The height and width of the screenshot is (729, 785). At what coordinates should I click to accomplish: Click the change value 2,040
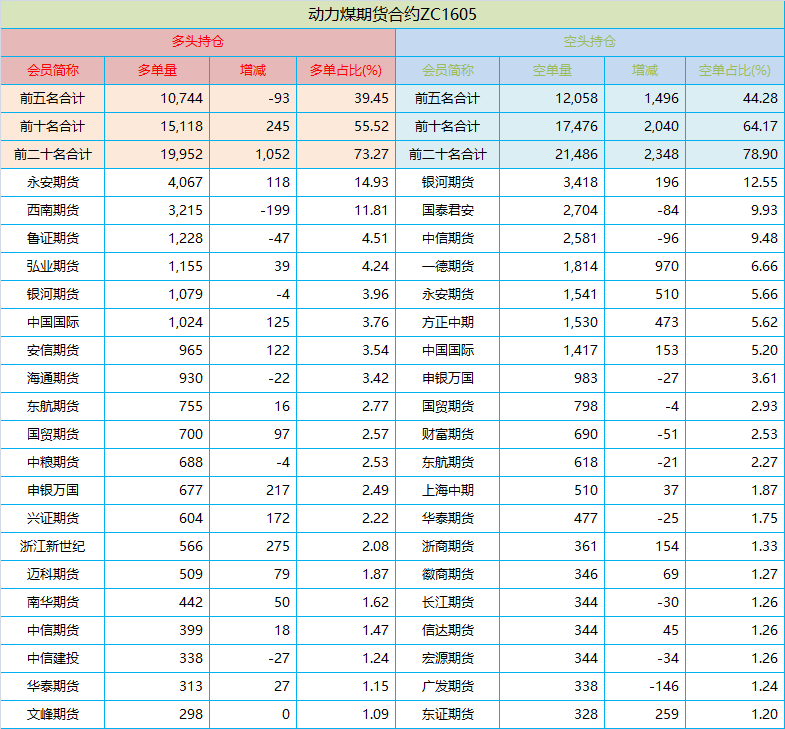[x=661, y=126]
